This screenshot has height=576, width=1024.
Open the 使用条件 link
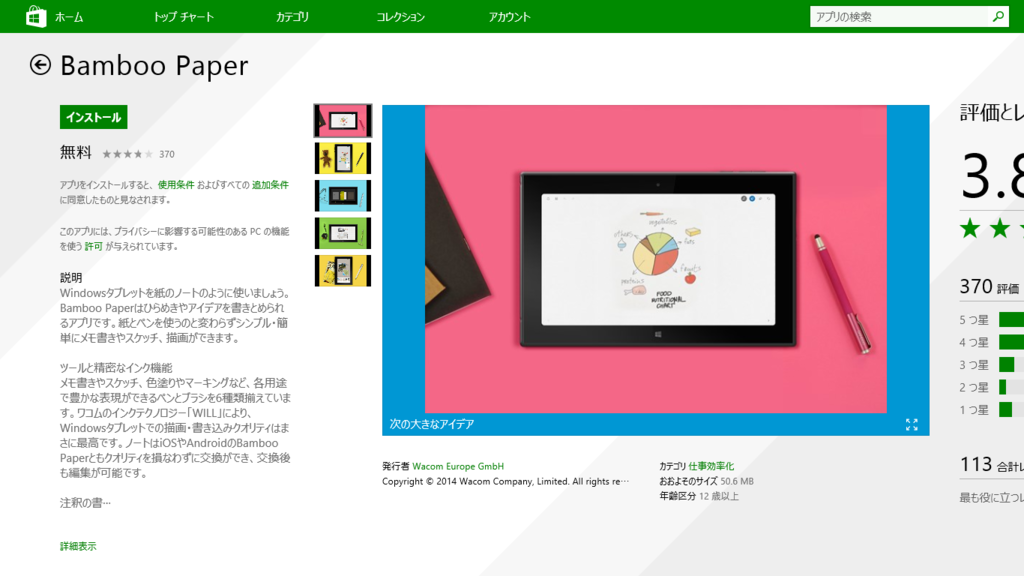click(176, 185)
